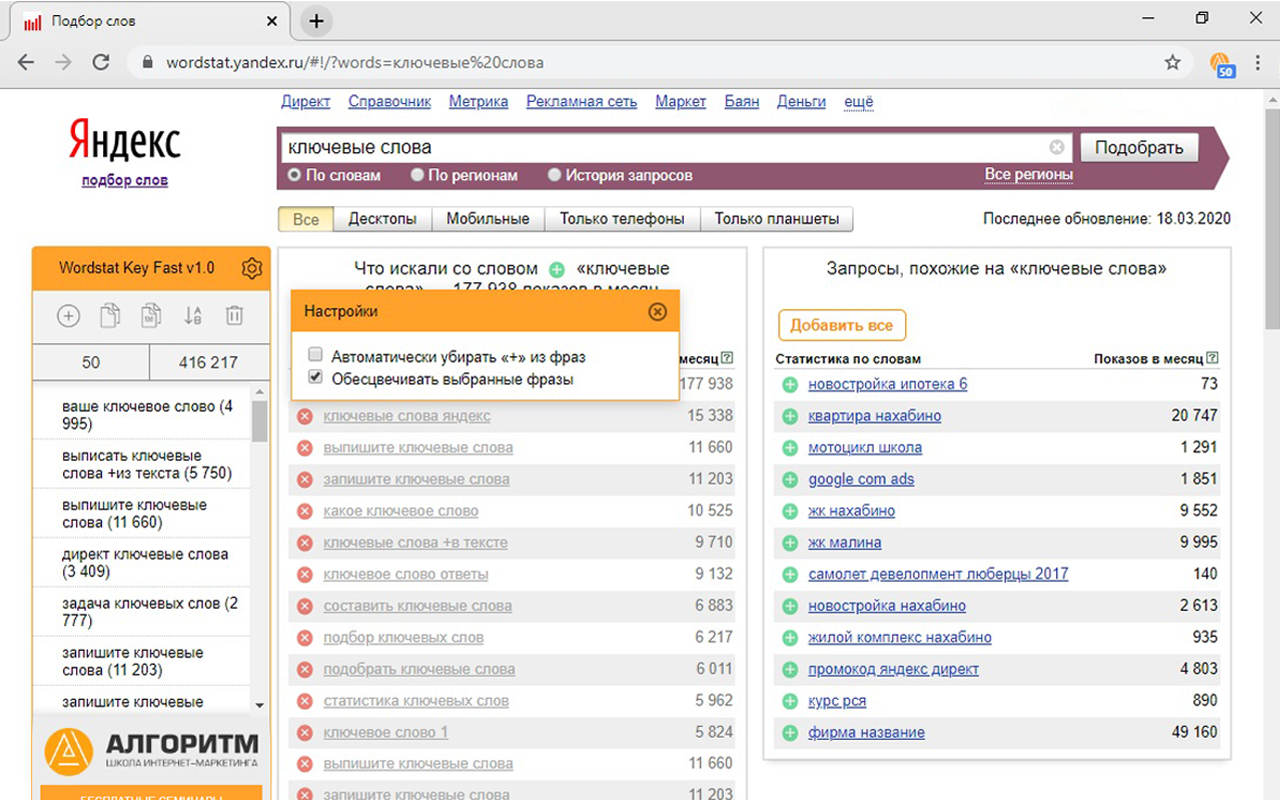This screenshot has width=1280, height=800.
Task: Reload the page
Action: point(101,62)
